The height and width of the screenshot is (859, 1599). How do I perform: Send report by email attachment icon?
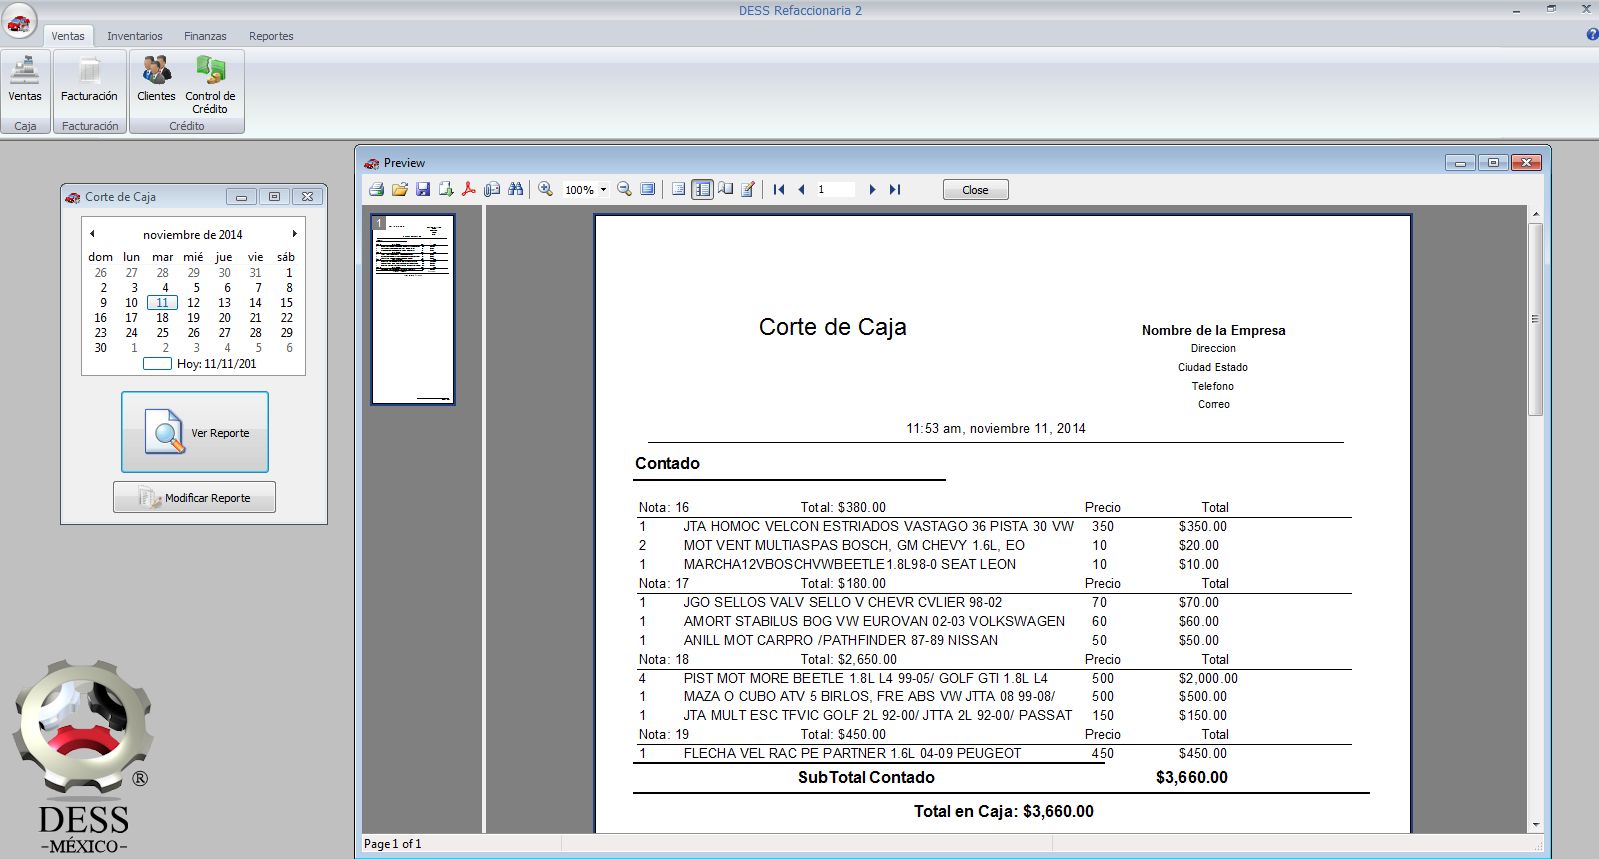pyautogui.click(x=492, y=189)
